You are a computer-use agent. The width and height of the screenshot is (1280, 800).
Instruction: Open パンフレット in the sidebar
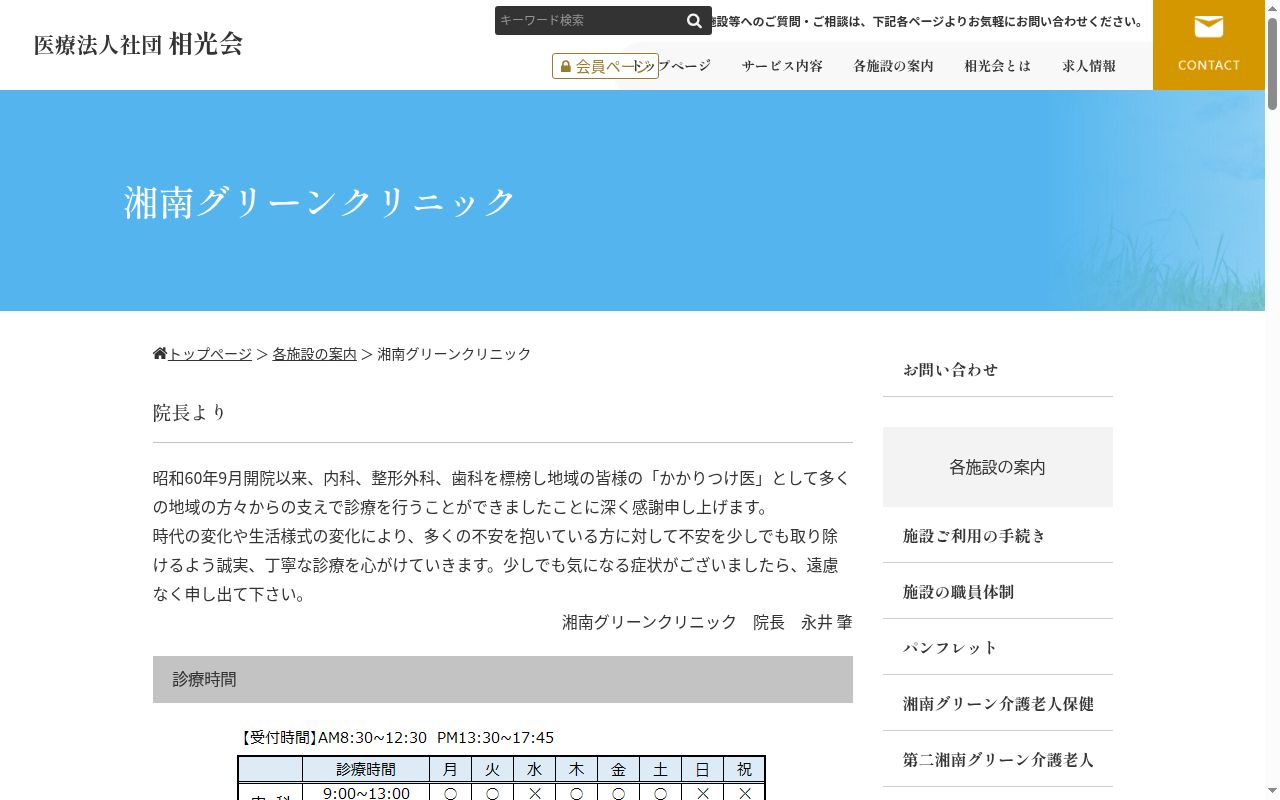tap(998, 648)
